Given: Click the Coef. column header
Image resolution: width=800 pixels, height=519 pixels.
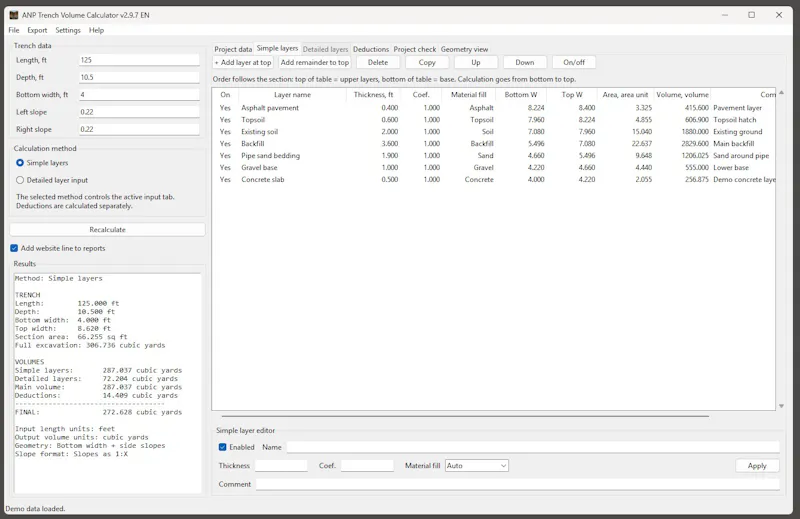Looking at the screenshot, I should pyautogui.click(x=421, y=94).
